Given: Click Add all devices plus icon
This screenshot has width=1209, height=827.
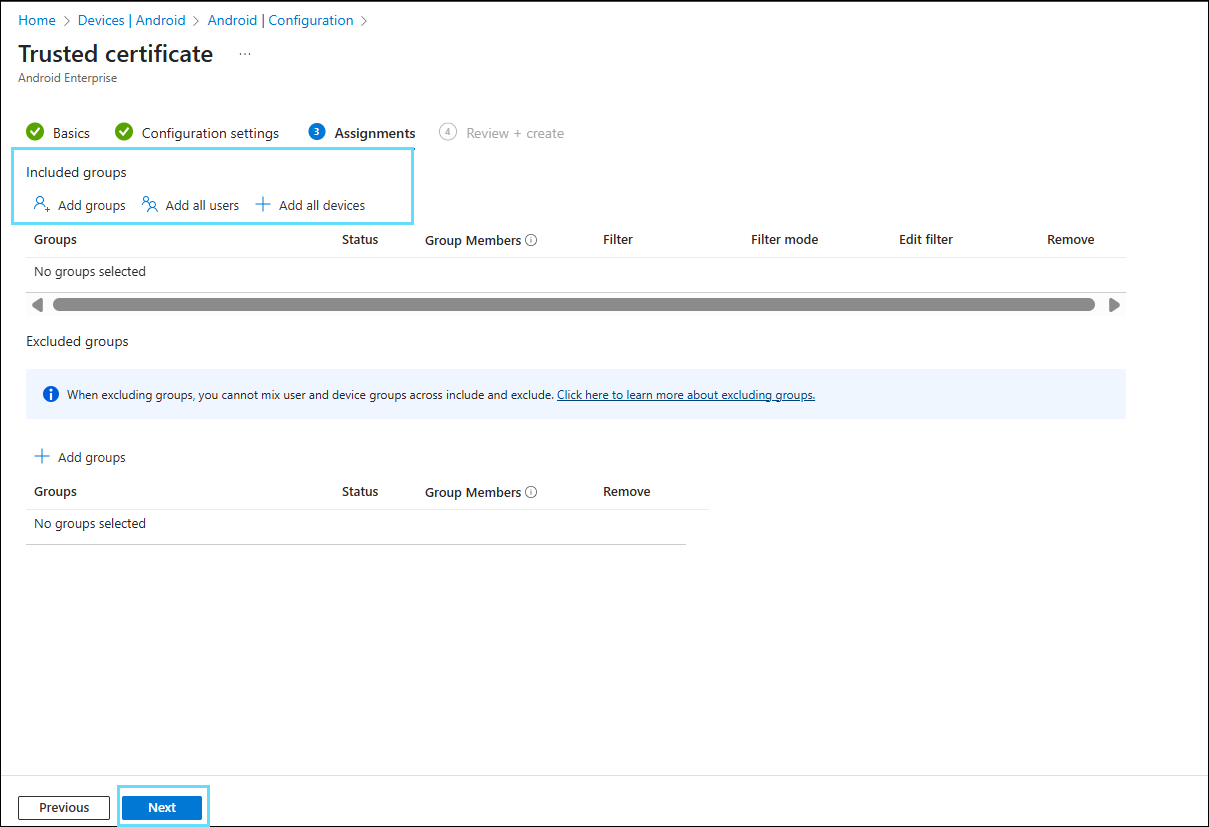Looking at the screenshot, I should coord(263,205).
